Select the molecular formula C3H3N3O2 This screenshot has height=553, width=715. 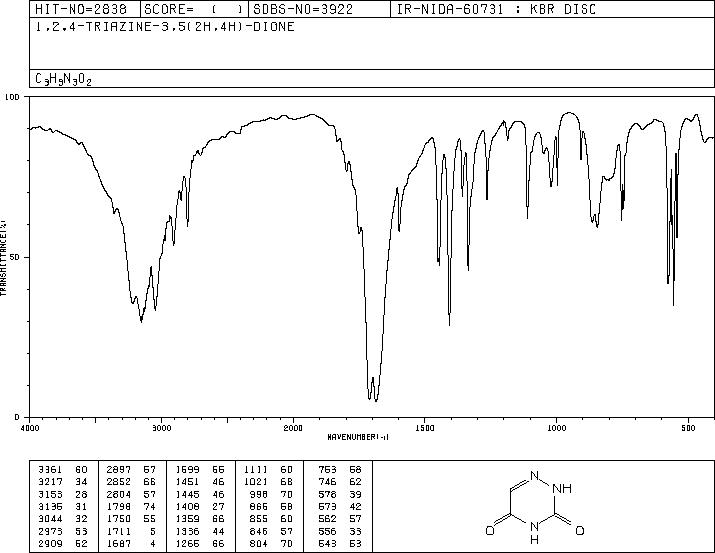point(63,79)
